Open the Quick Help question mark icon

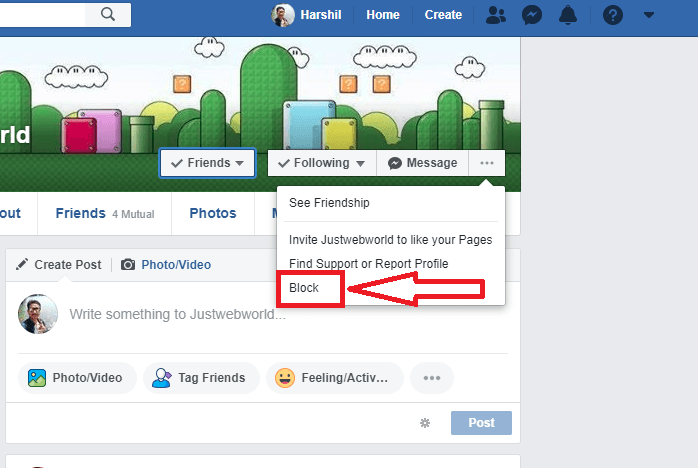pyautogui.click(x=613, y=15)
